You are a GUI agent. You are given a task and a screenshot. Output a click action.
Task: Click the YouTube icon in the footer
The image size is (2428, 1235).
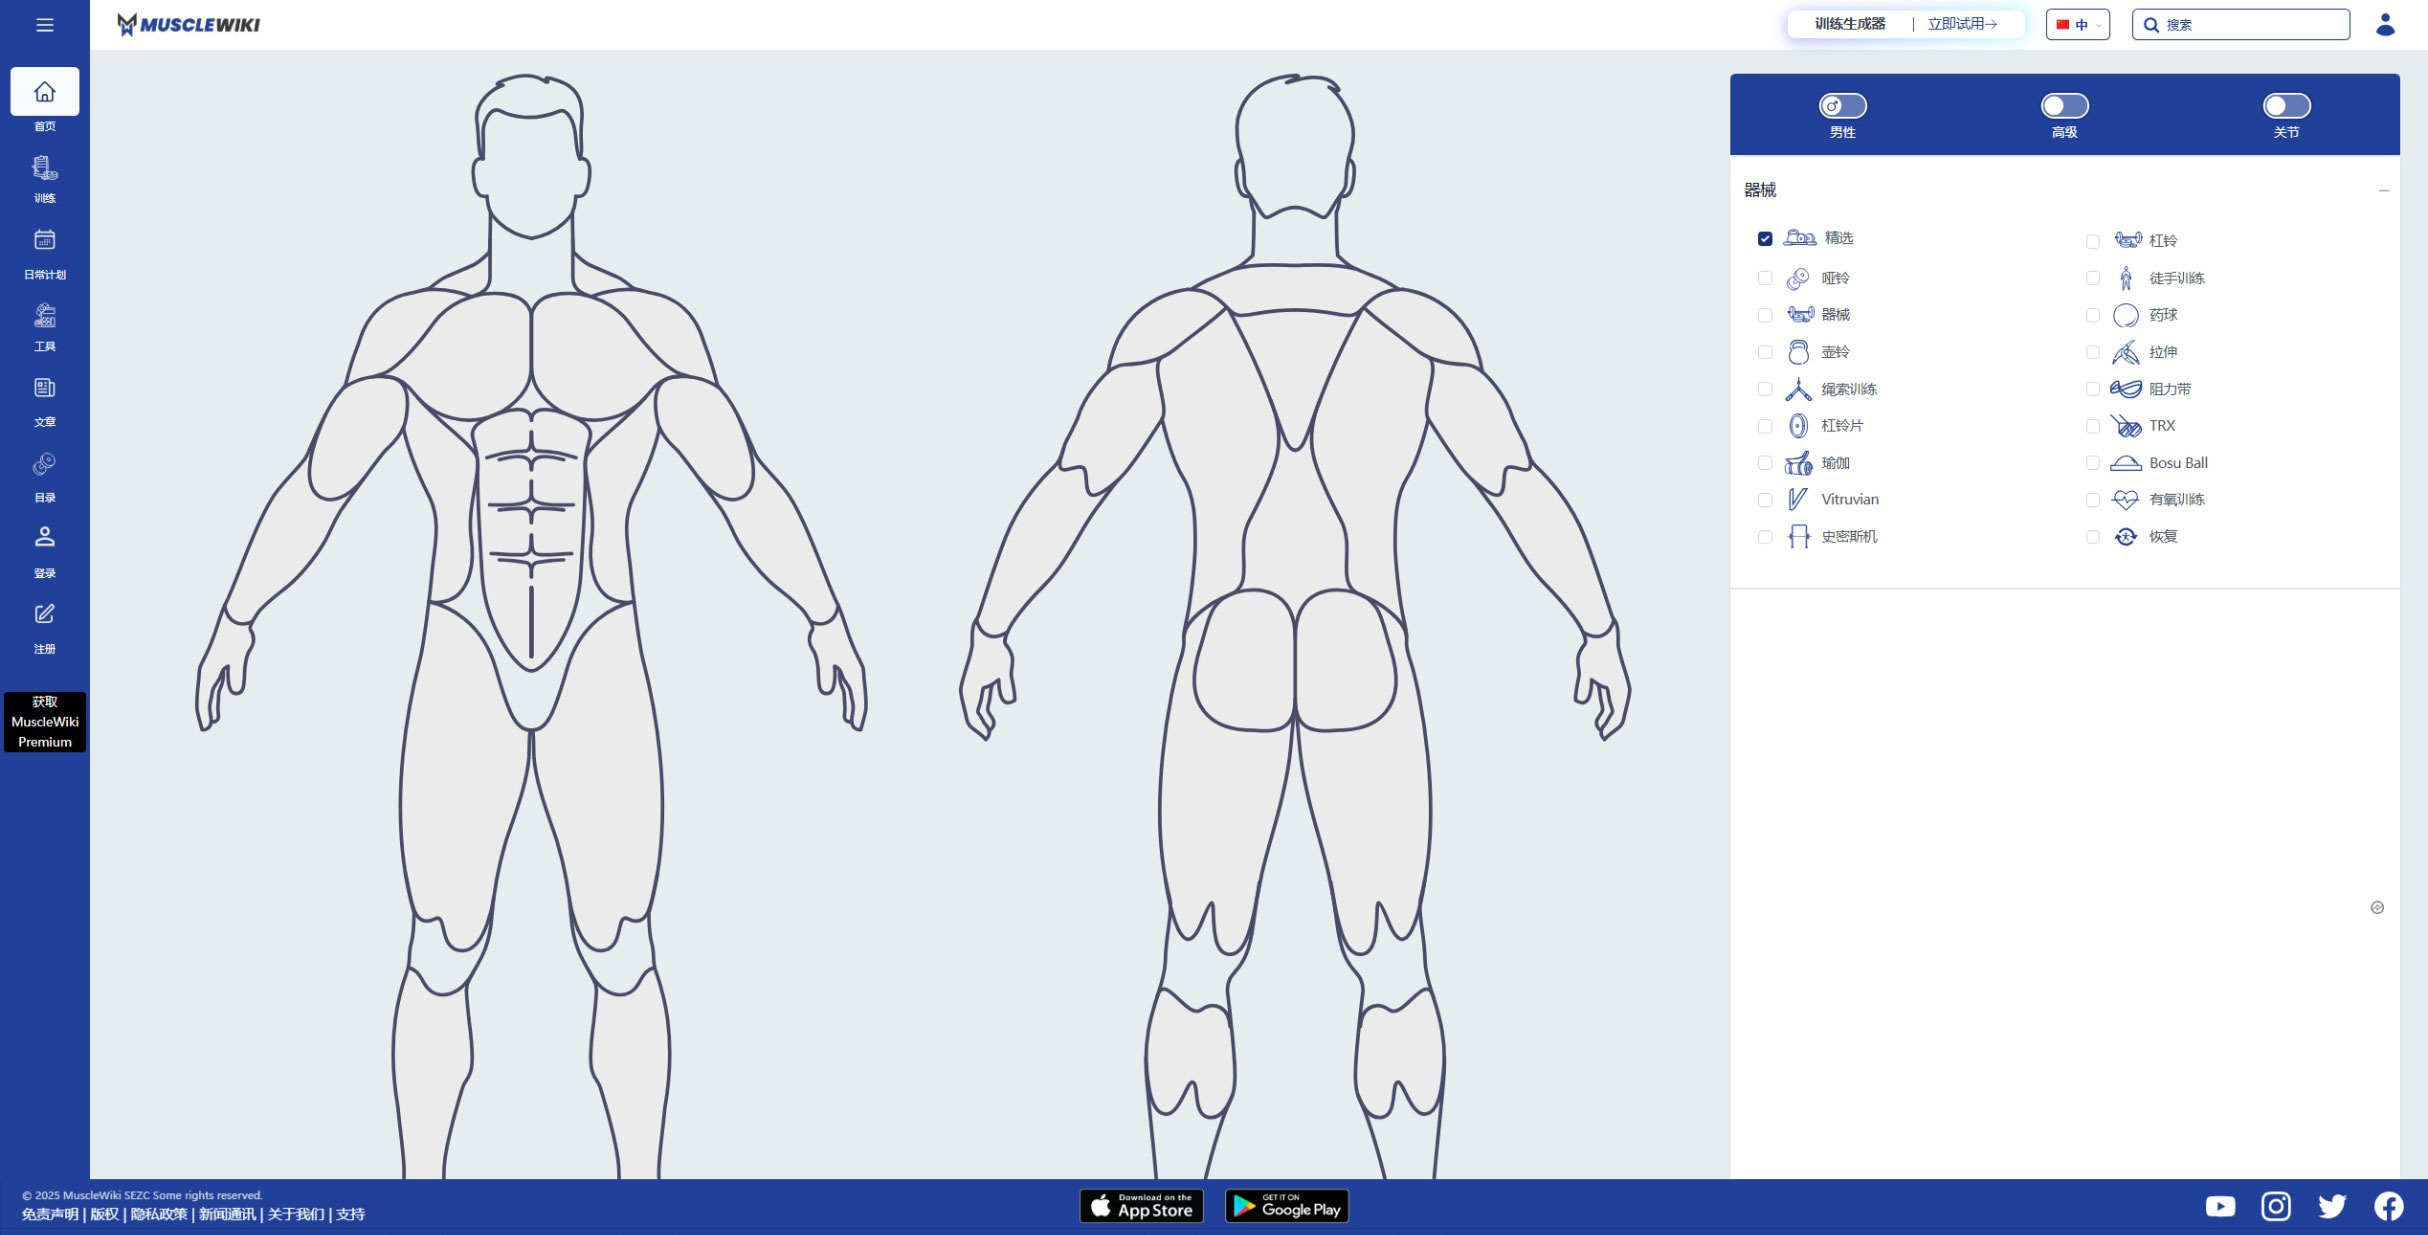click(2220, 1206)
